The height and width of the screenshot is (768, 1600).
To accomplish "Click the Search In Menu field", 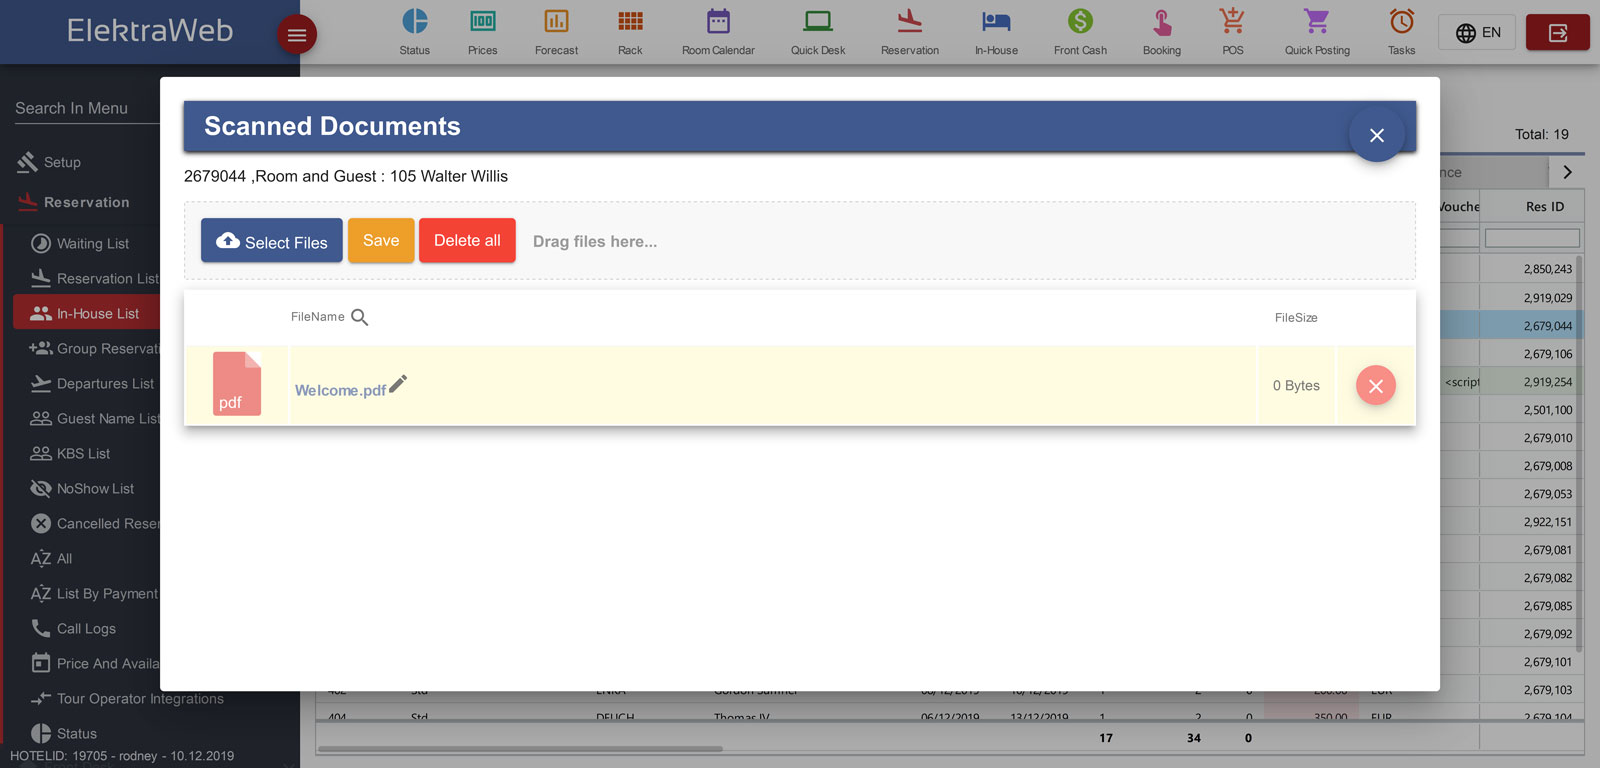I will click(87, 108).
